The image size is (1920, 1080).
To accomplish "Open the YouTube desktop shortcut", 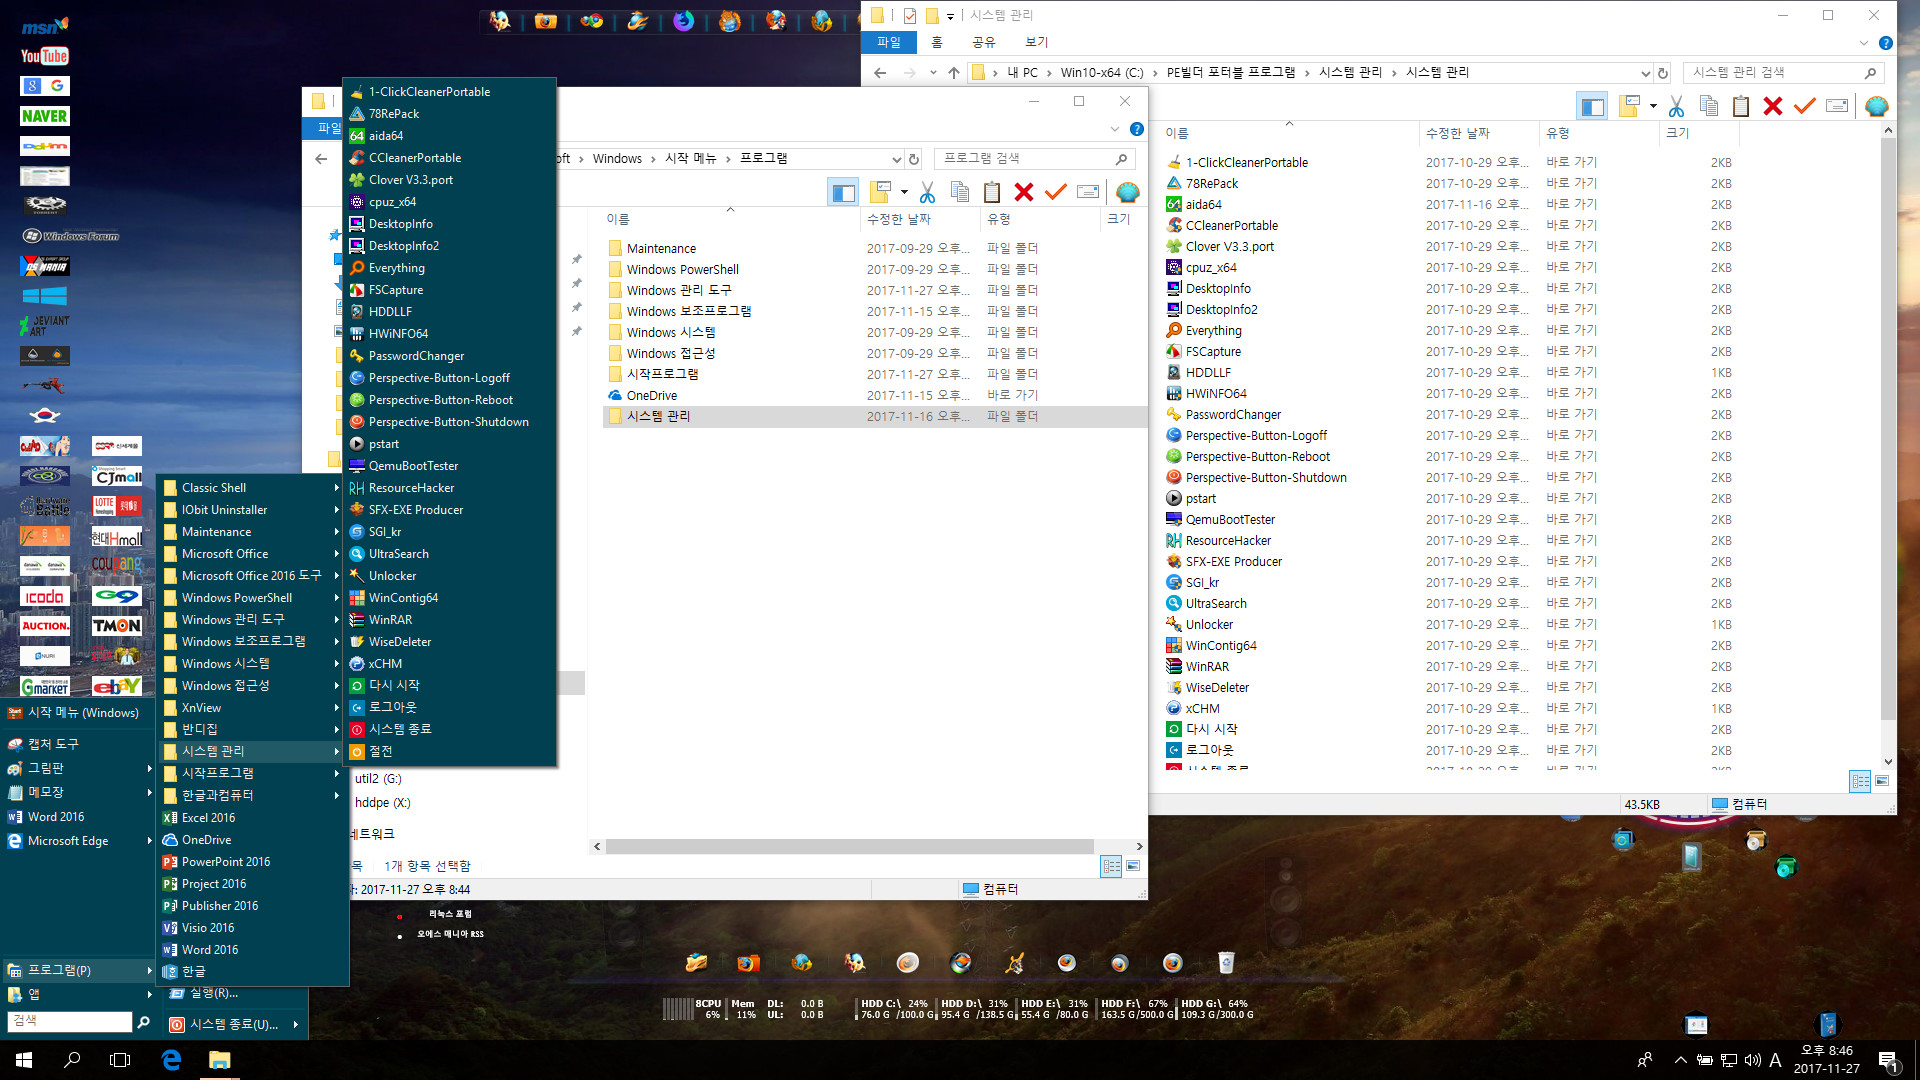I will click(x=45, y=56).
